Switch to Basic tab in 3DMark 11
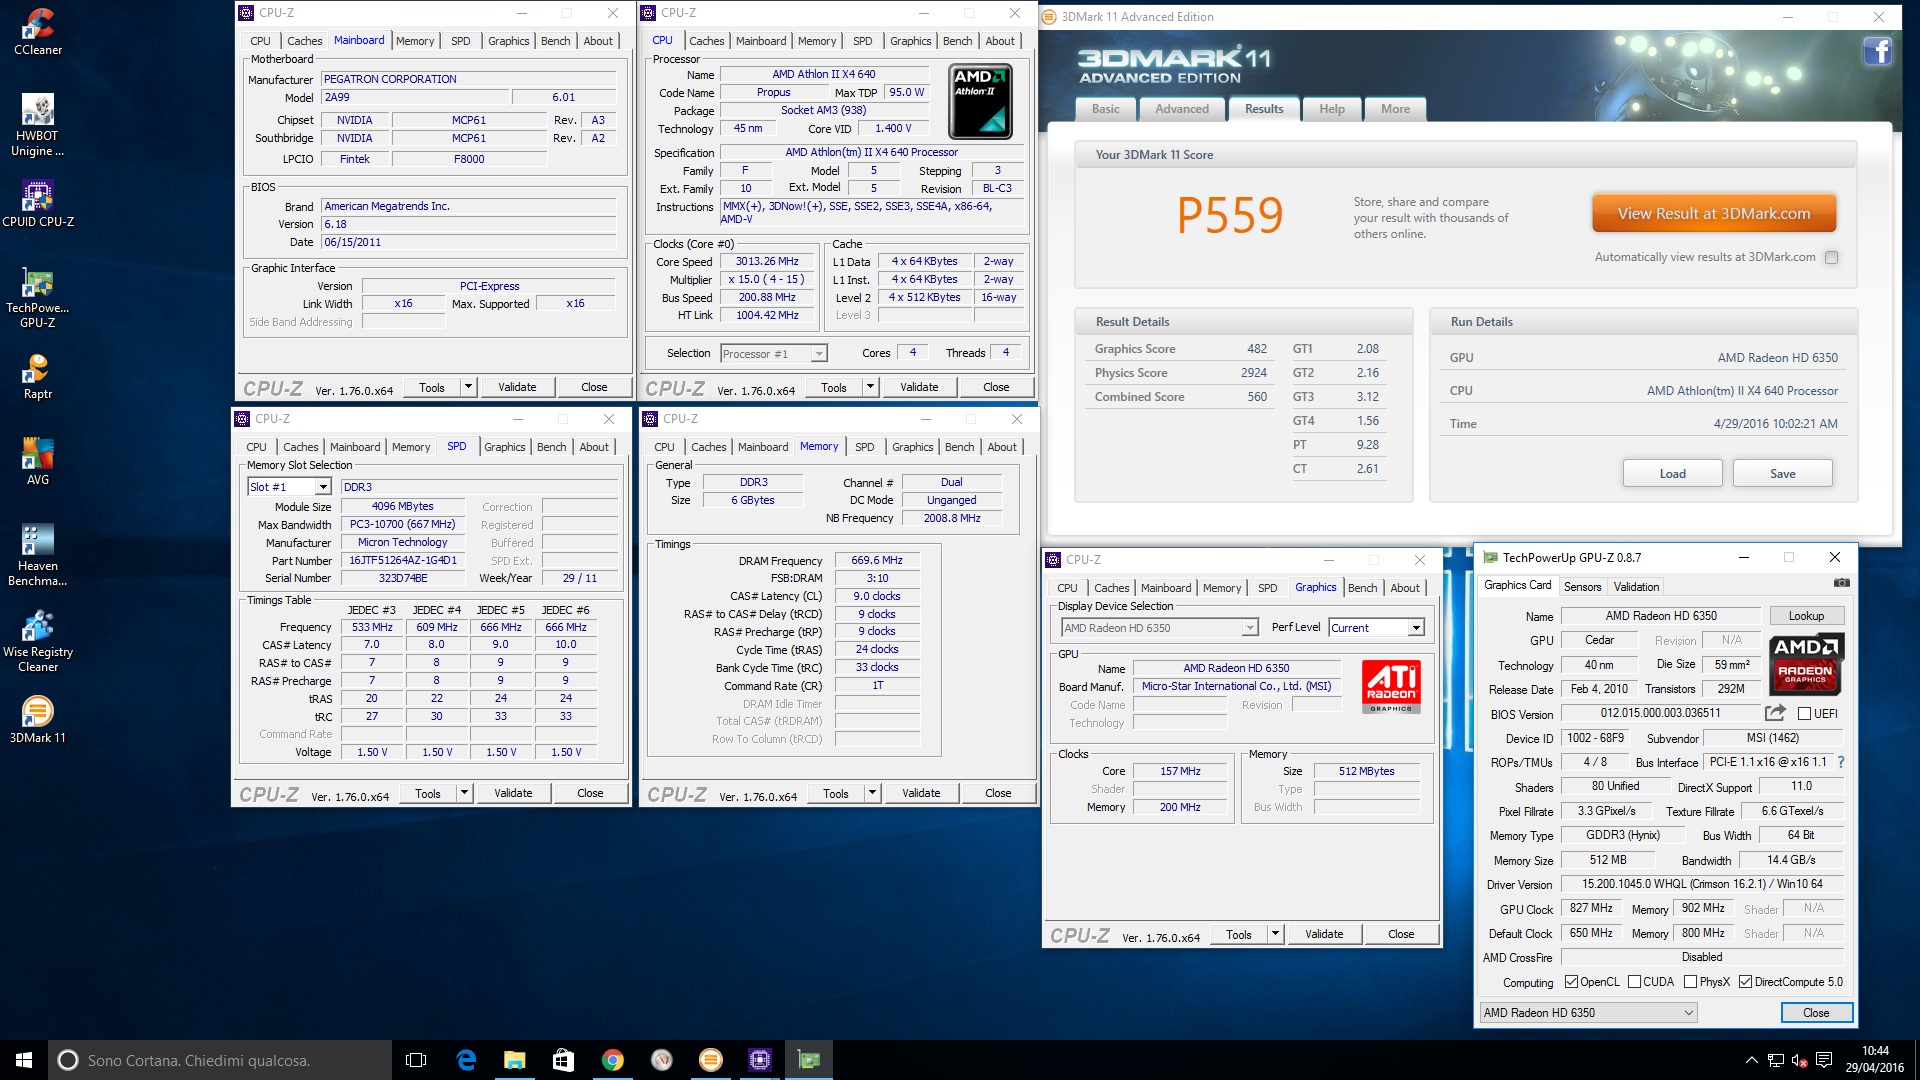This screenshot has height=1080, width=1920. click(x=1105, y=109)
